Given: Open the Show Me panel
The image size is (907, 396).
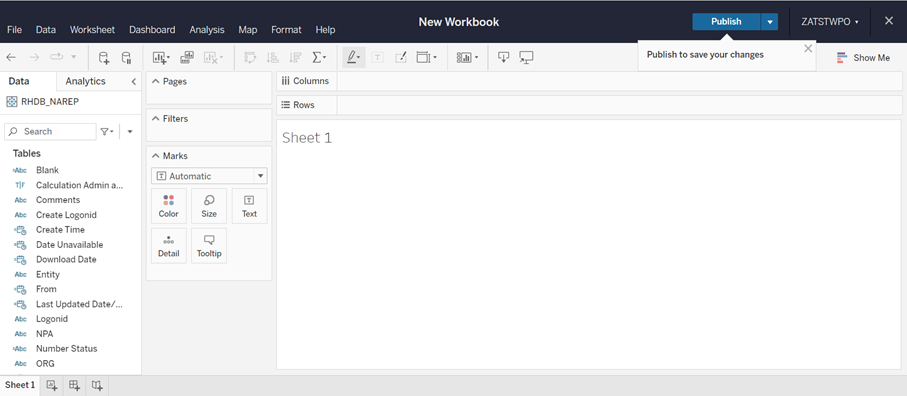Looking at the screenshot, I should pyautogui.click(x=863, y=58).
